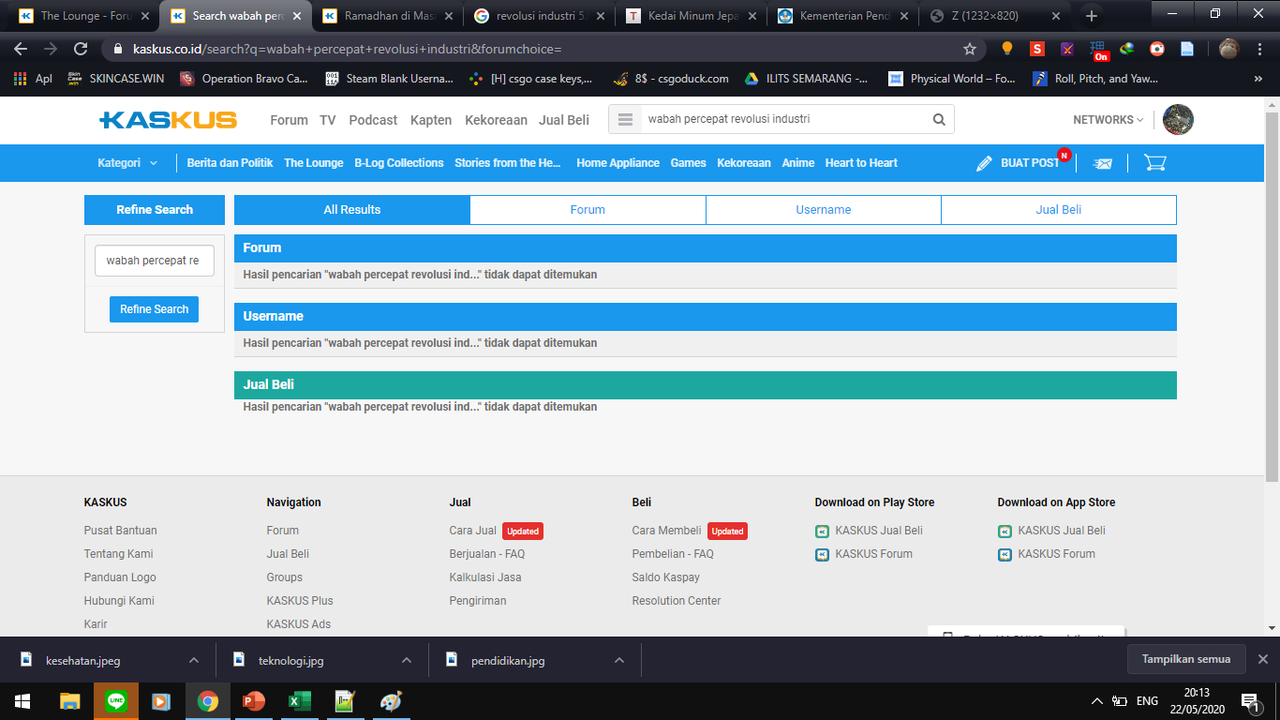Open 8$ - csgoduck.com bookmark
The width and height of the screenshot is (1280, 720).
(x=672, y=78)
